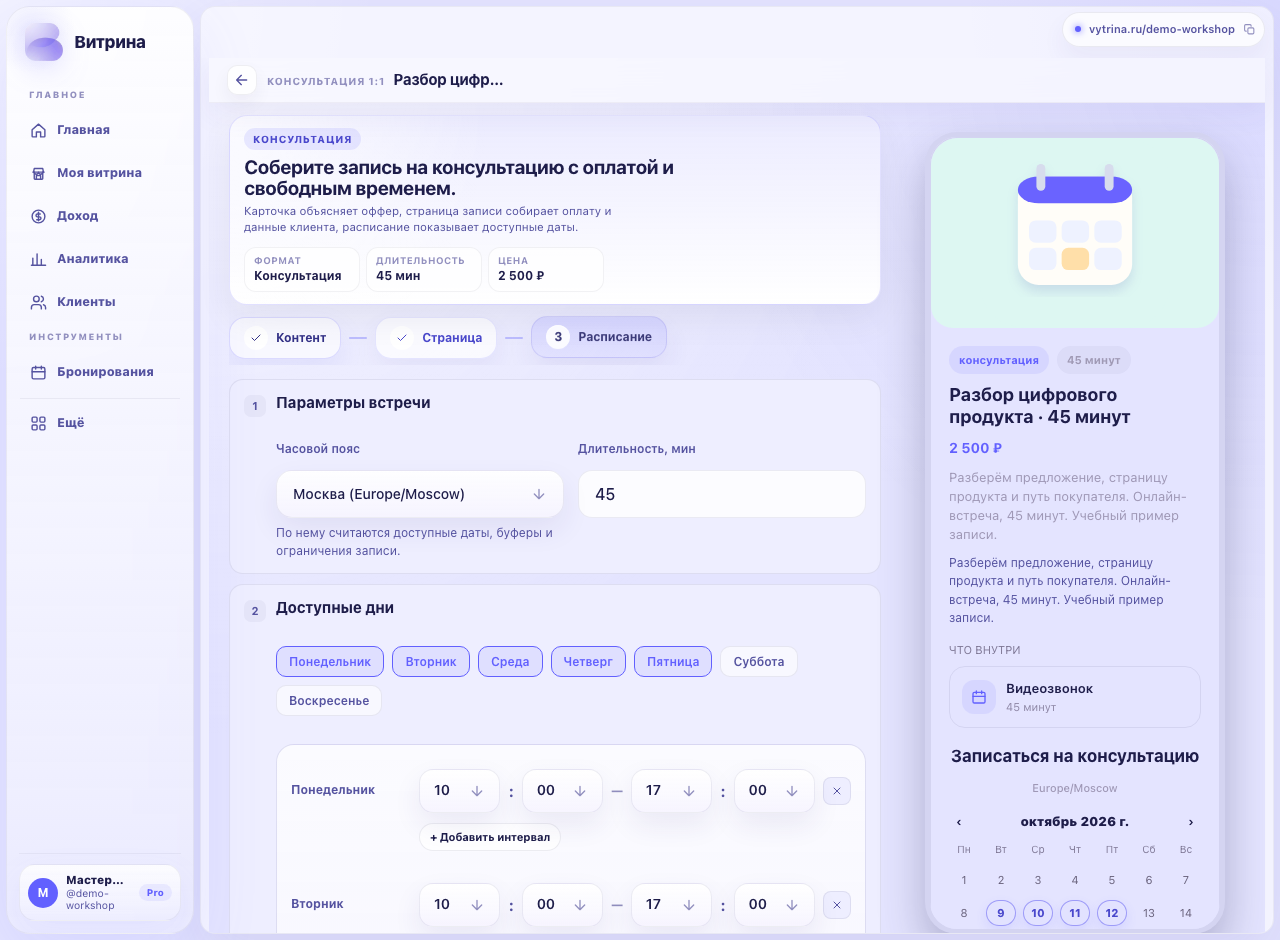1280x940 pixels.
Task: Toggle Пятница day chip
Action: click(x=673, y=662)
